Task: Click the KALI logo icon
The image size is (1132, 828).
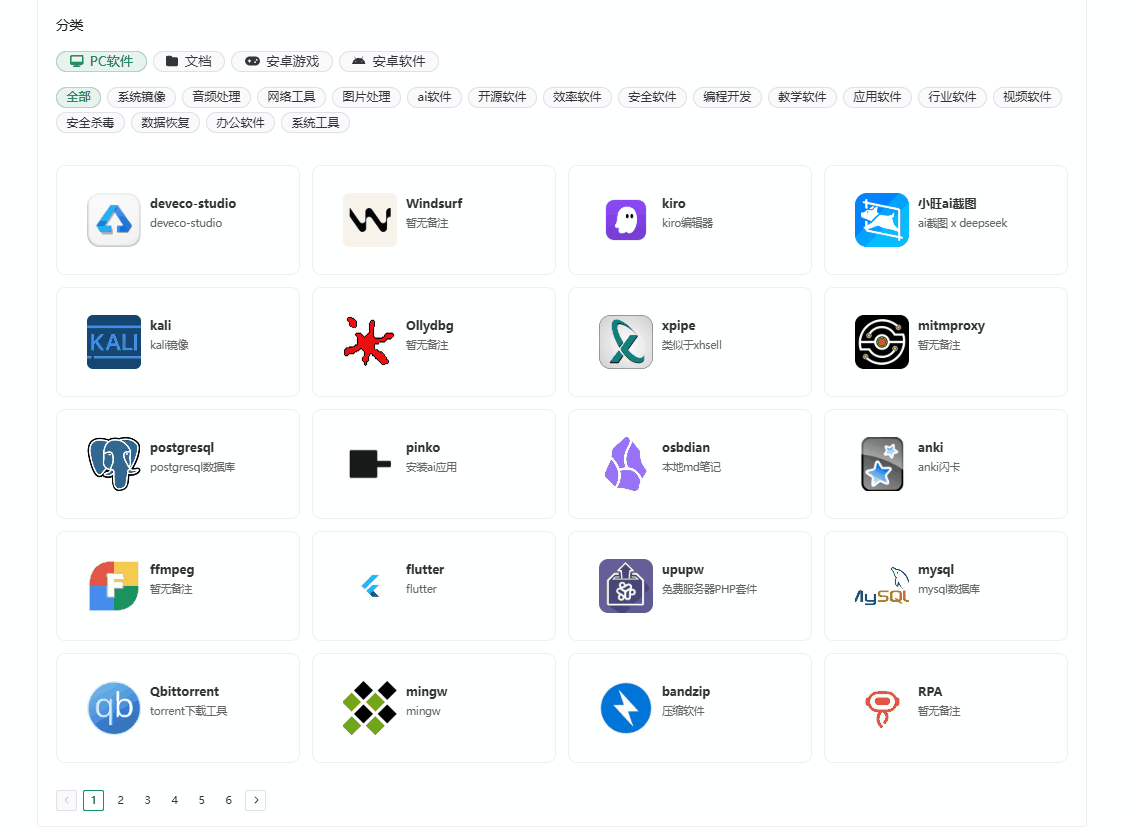Action: point(114,342)
